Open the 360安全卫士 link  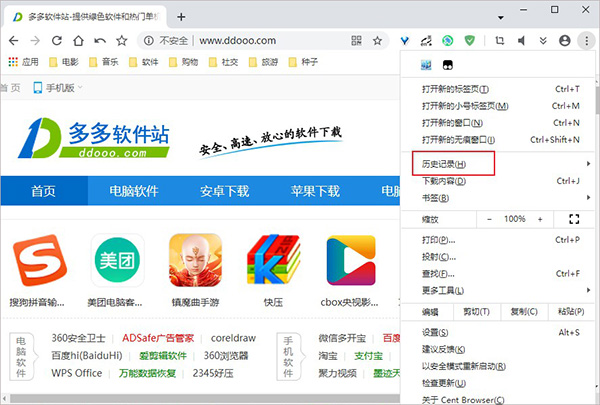point(78,338)
